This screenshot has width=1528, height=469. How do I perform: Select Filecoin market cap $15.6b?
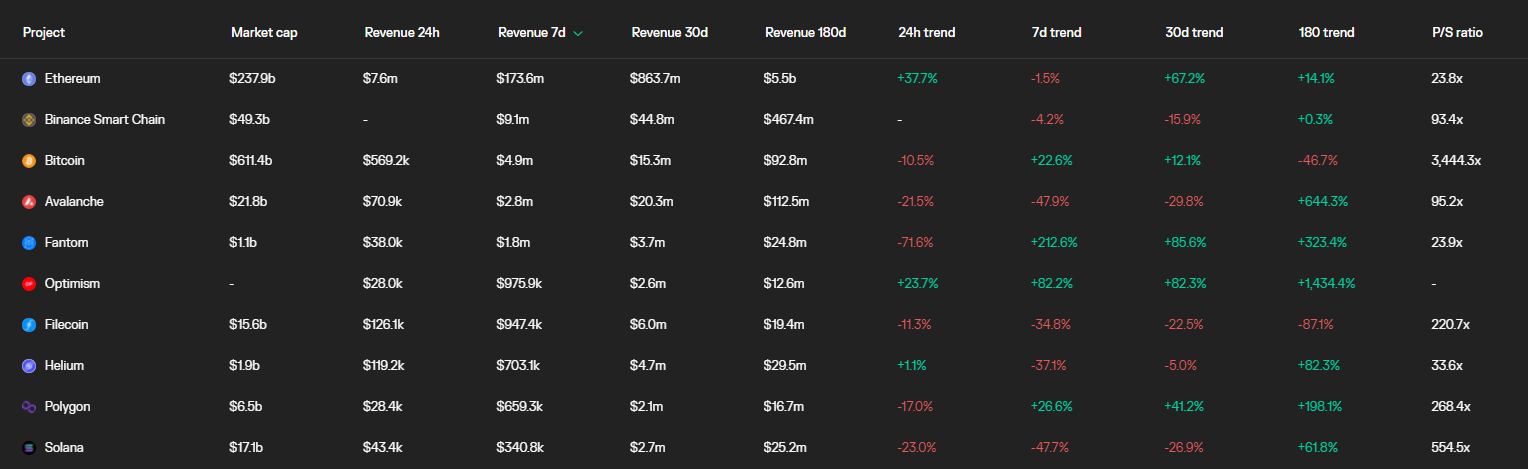tap(246, 324)
